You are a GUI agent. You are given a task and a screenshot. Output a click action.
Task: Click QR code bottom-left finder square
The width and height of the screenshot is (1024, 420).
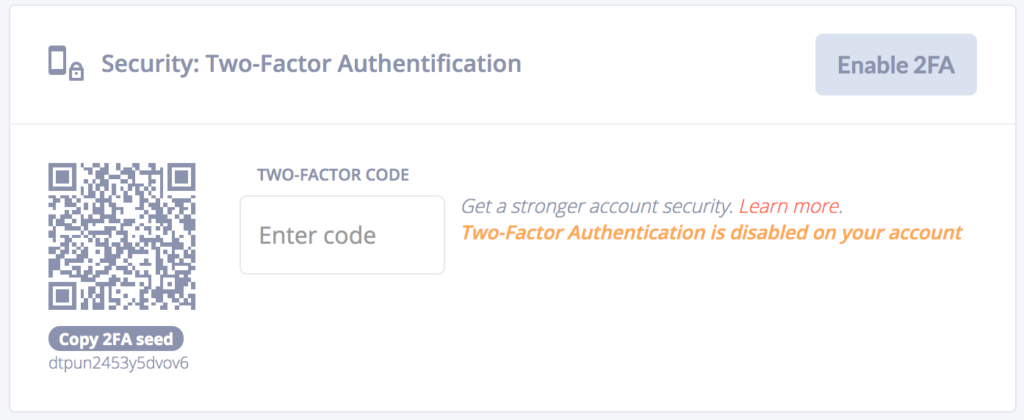pyautogui.click(x=63, y=295)
